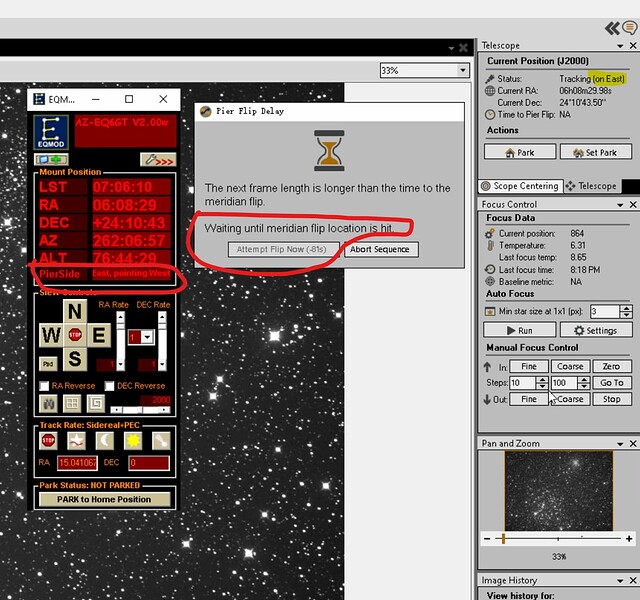Click the Abort Sequence button
This screenshot has height=600, width=640.
381,249
